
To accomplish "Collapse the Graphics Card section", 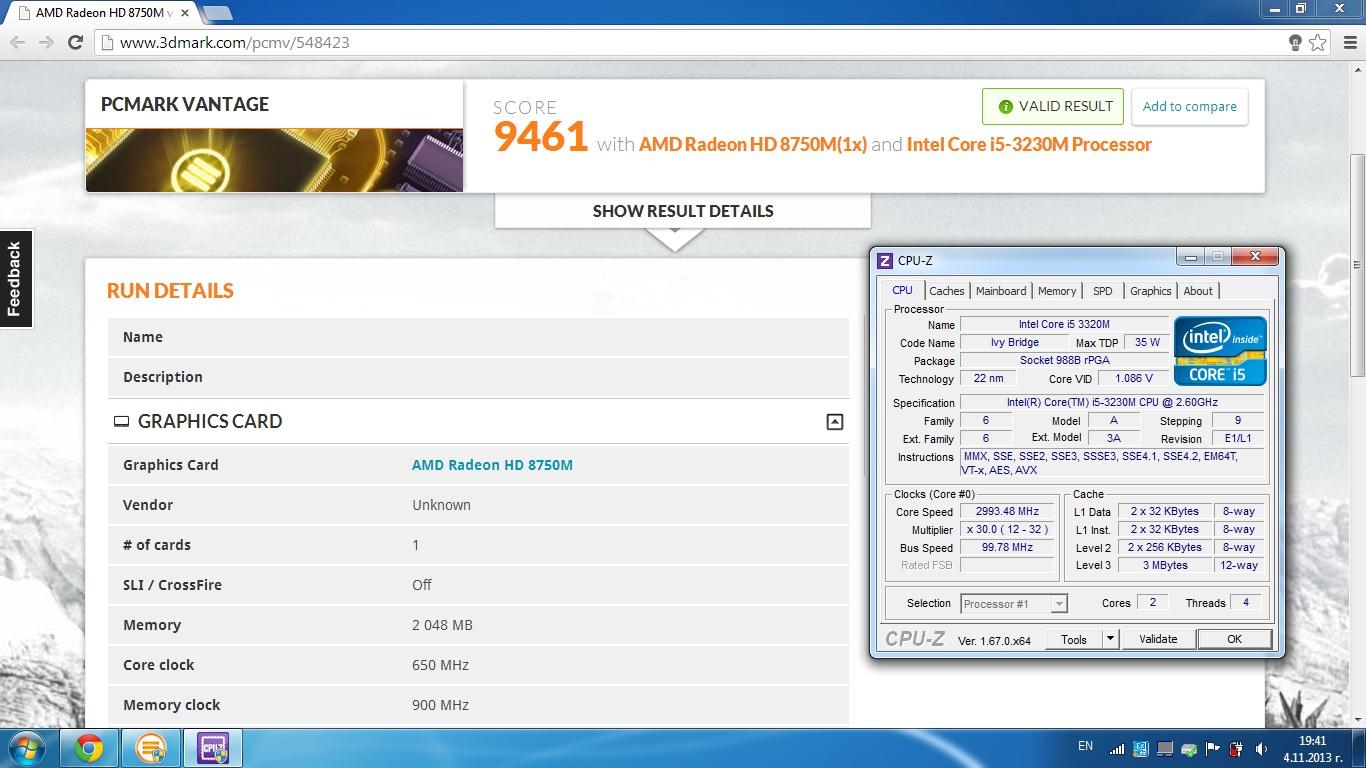I will click(834, 422).
